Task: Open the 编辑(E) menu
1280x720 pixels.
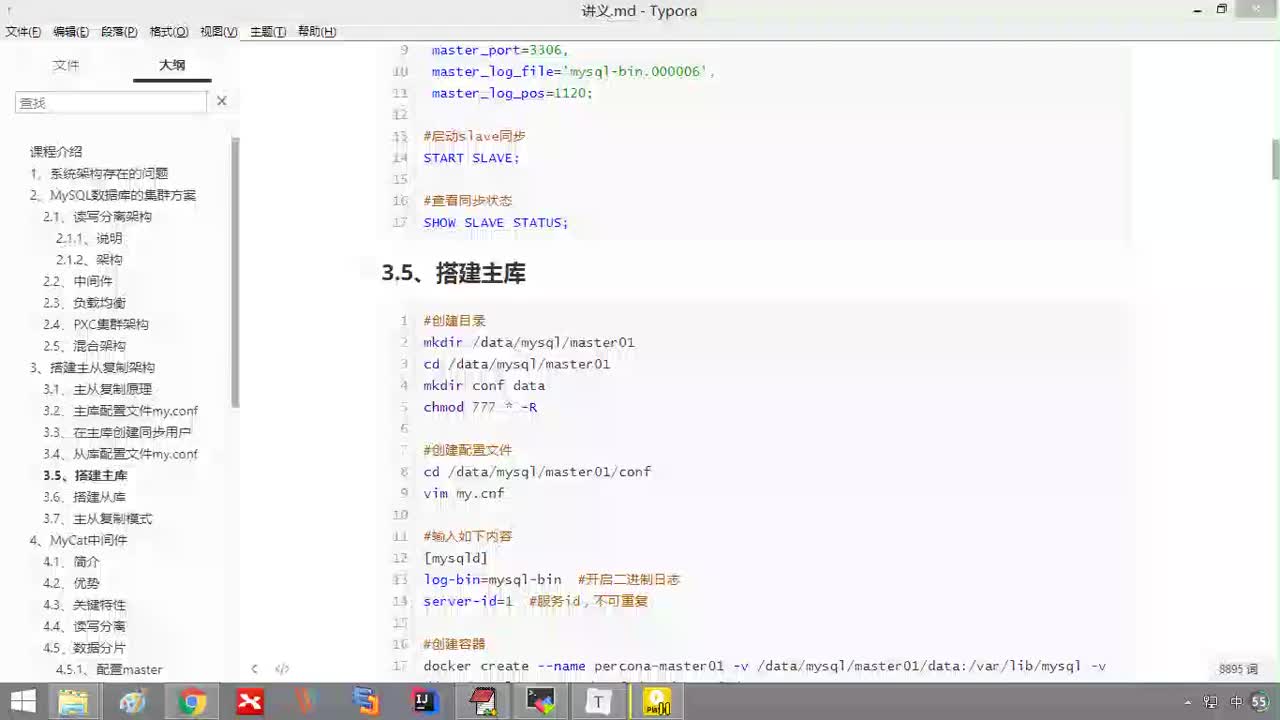Action: 71,31
